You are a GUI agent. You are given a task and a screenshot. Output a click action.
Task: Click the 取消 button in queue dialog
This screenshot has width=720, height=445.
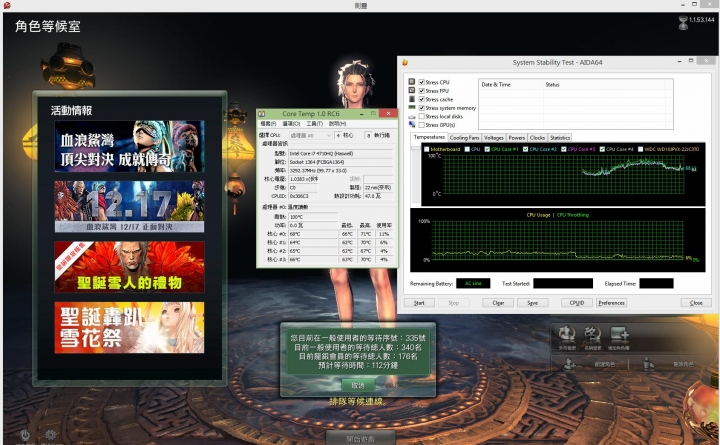[358, 385]
